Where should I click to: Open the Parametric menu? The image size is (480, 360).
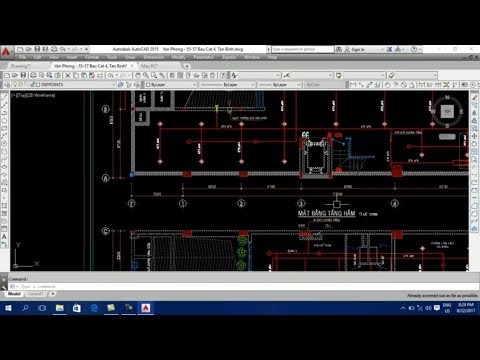coord(204,57)
